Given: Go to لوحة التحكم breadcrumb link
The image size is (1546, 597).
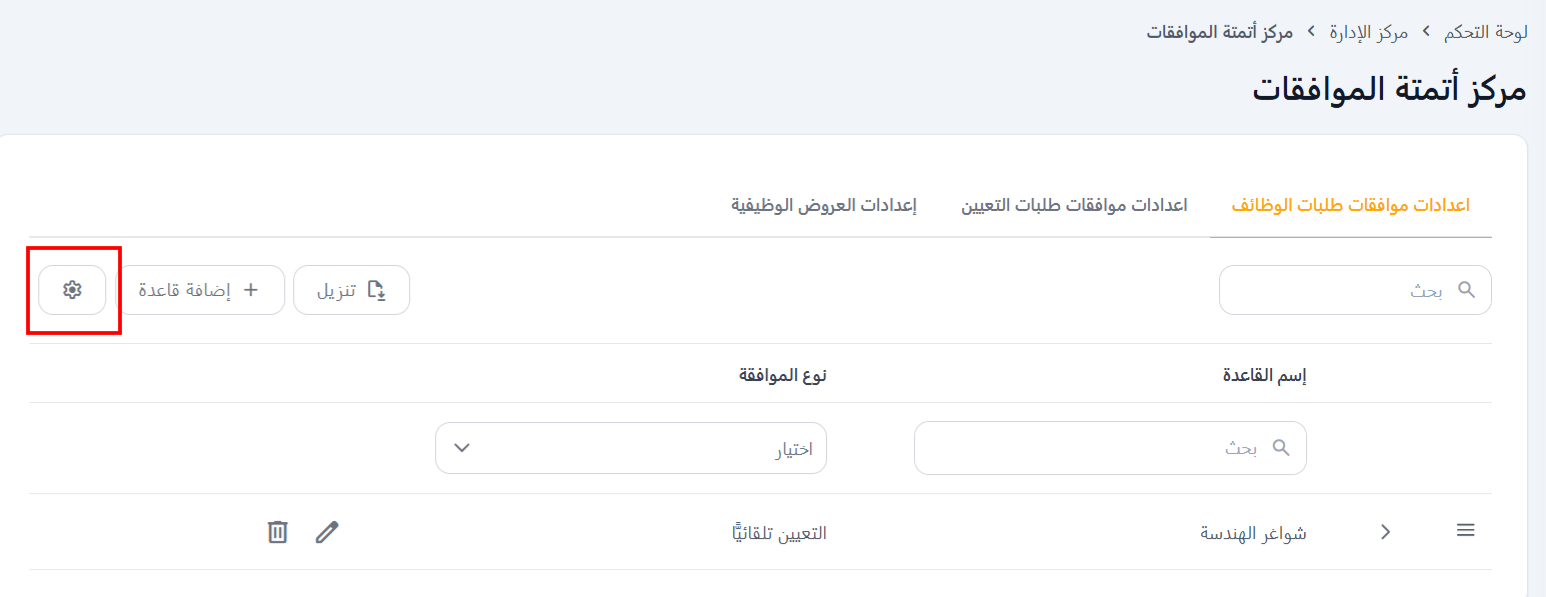Looking at the screenshot, I should 1485,32.
